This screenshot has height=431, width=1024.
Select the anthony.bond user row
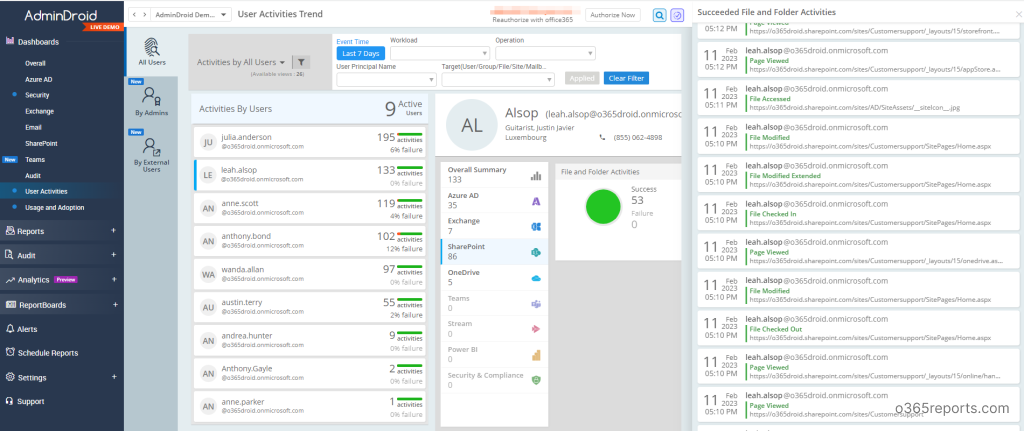(310, 242)
